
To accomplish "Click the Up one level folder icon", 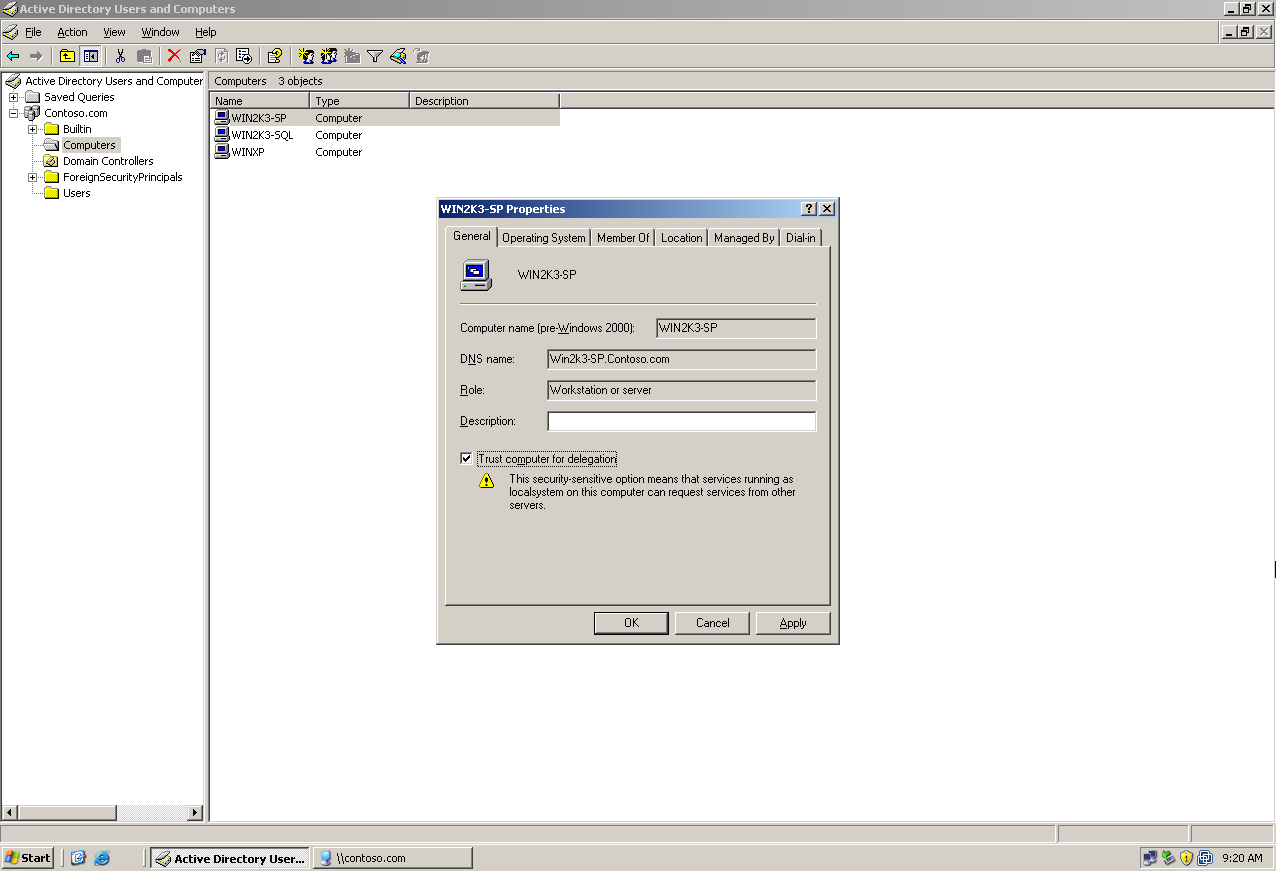I will click(67, 56).
